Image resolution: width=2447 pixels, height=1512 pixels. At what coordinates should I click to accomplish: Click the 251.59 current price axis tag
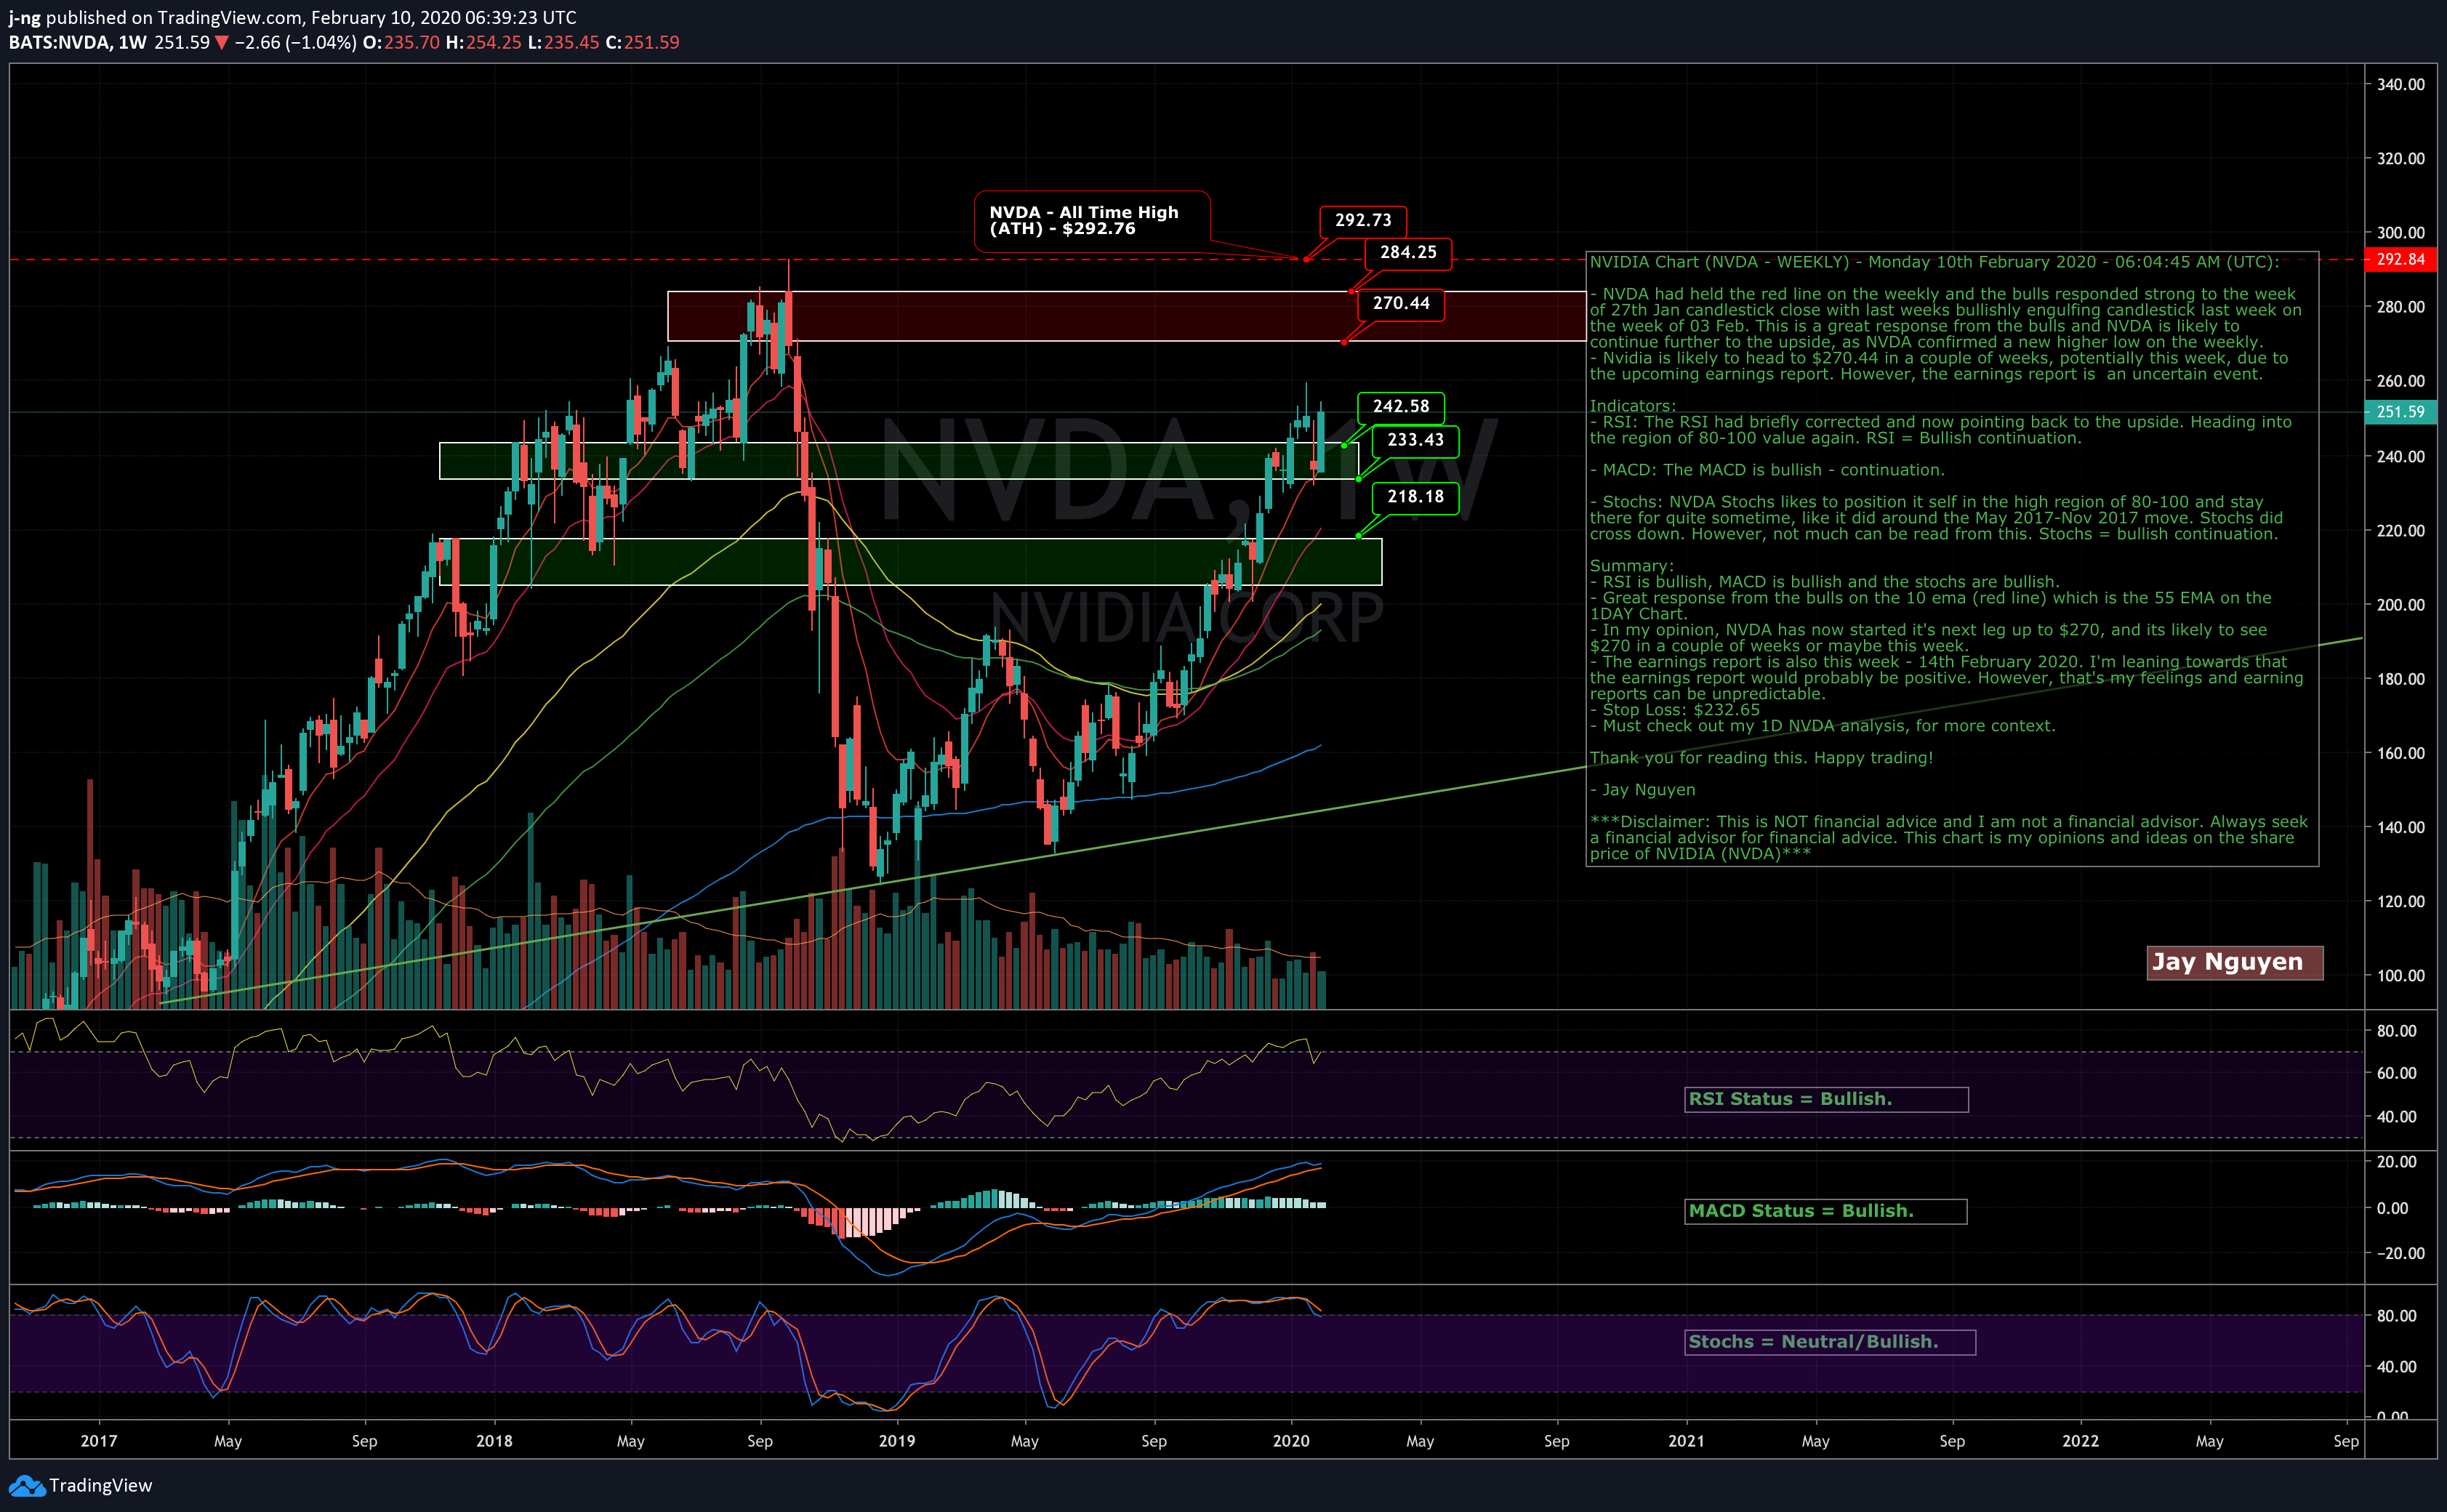pyautogui.click(x=2400, y=412)
